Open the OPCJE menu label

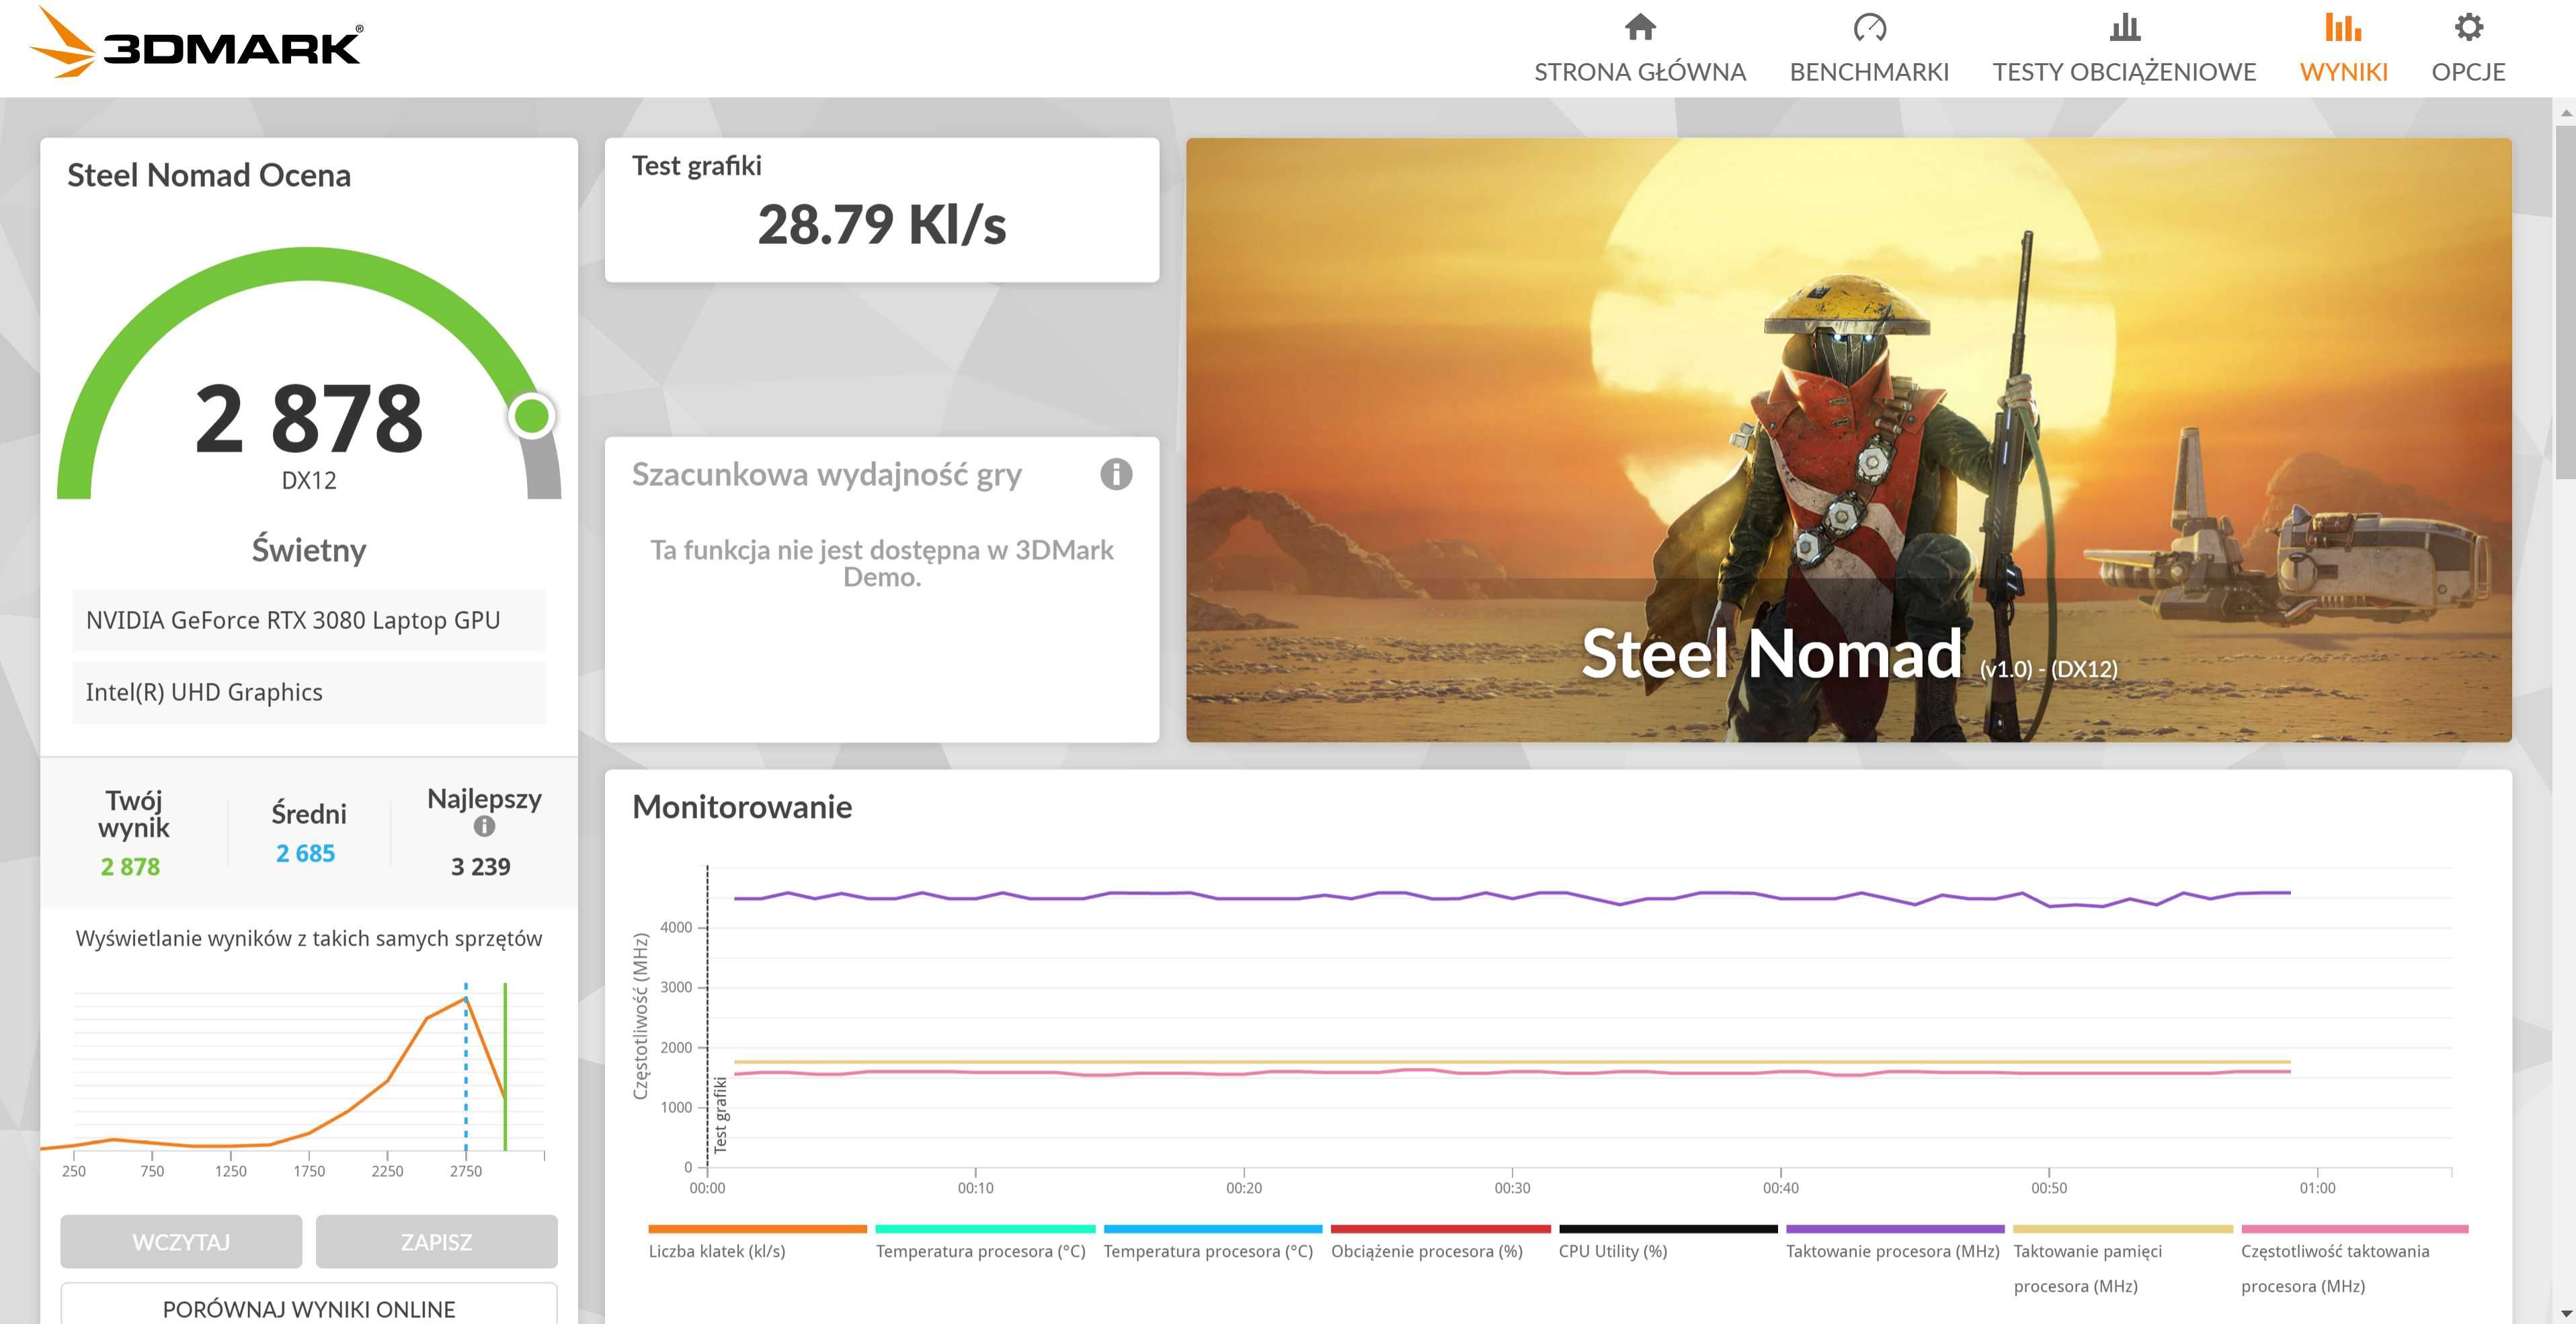click(2468, 72)
